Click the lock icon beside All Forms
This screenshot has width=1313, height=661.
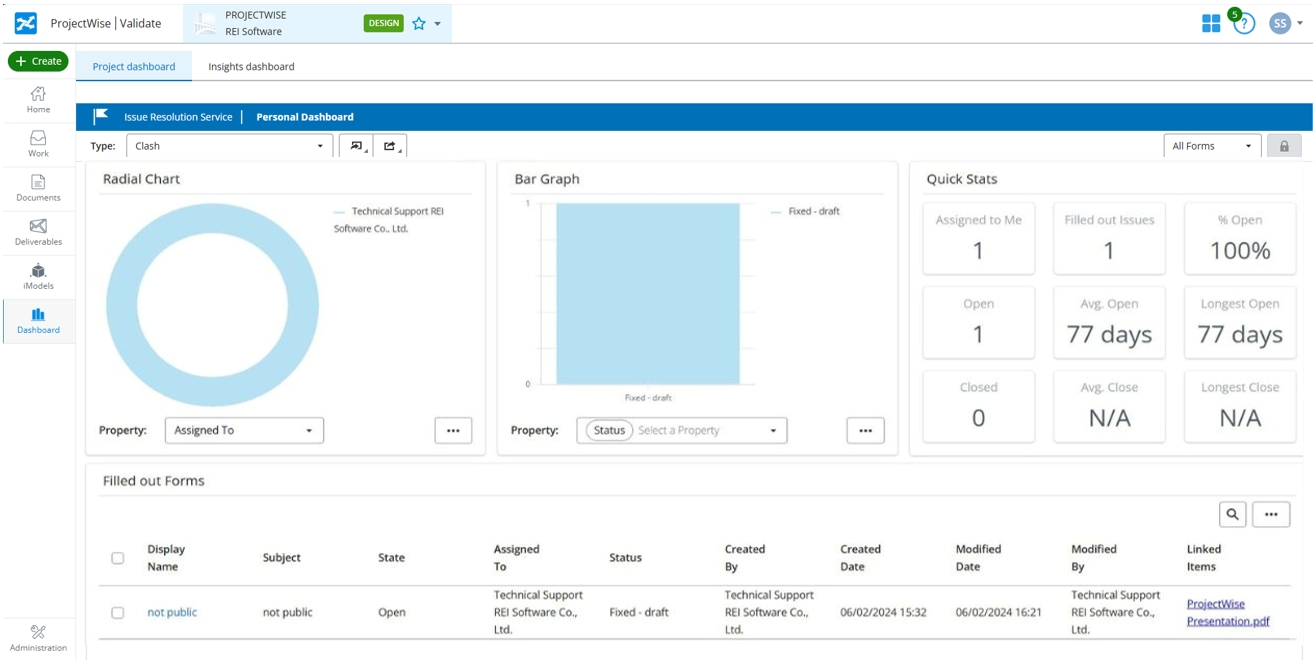point(1284,146)
